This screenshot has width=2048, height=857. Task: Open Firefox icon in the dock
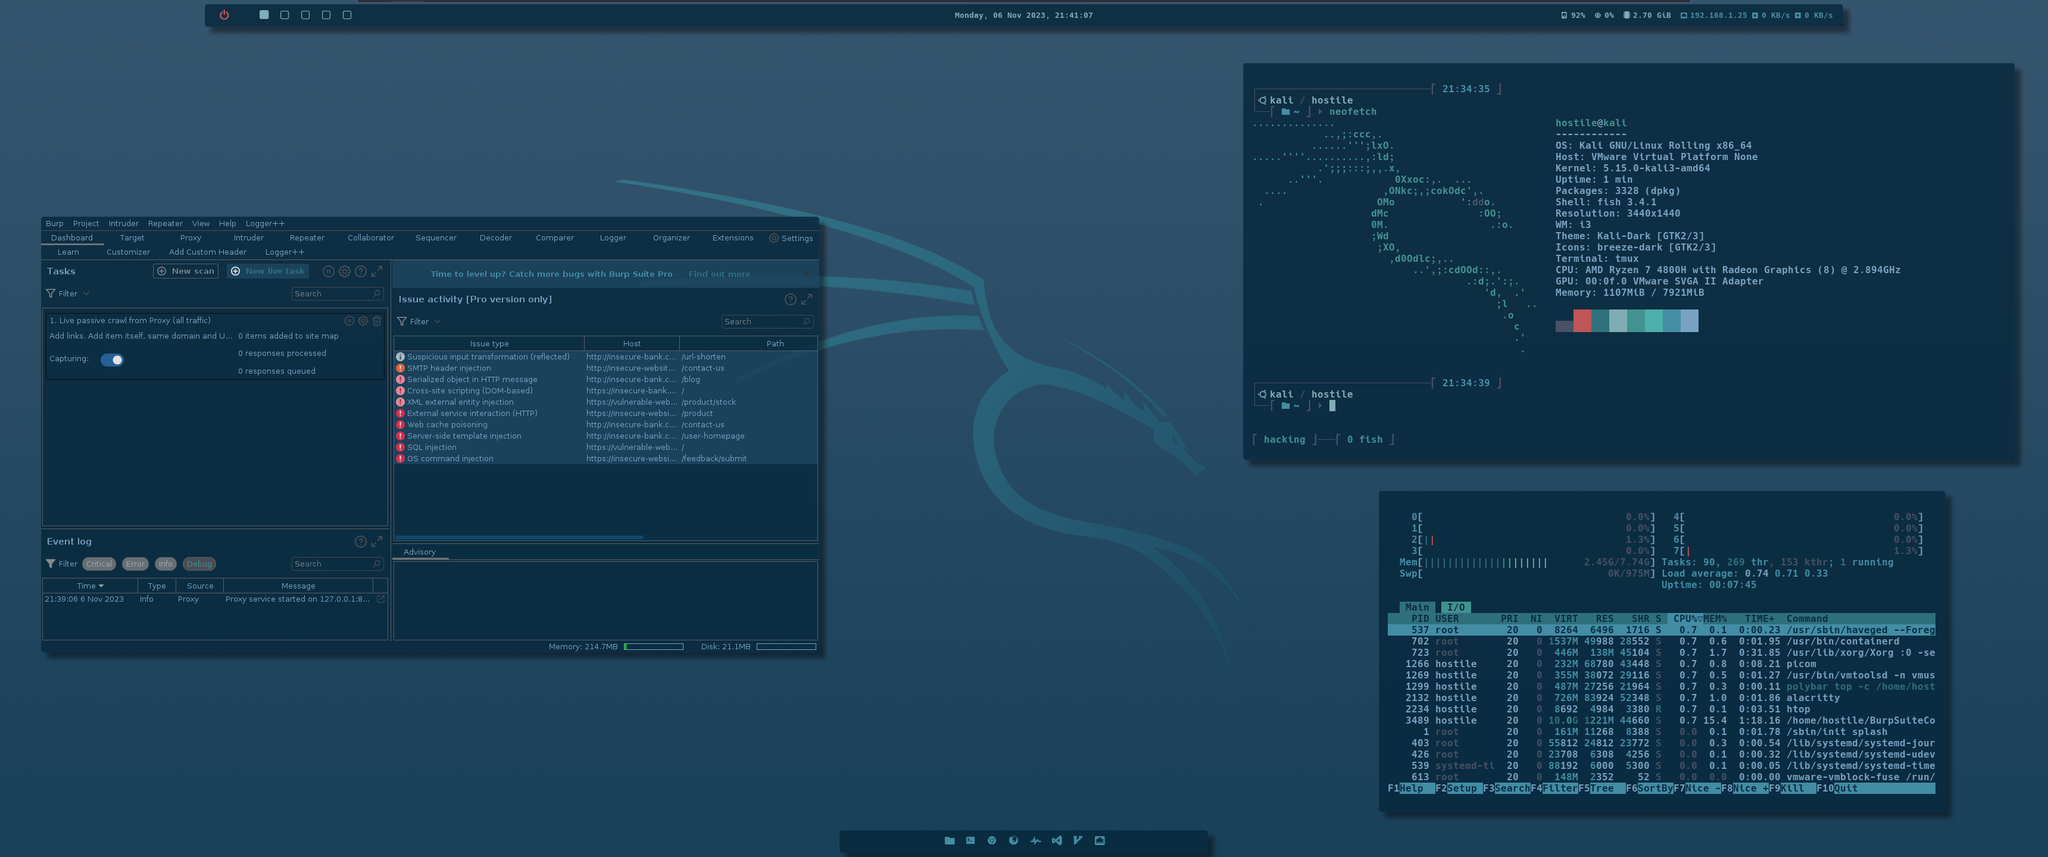1013,841
